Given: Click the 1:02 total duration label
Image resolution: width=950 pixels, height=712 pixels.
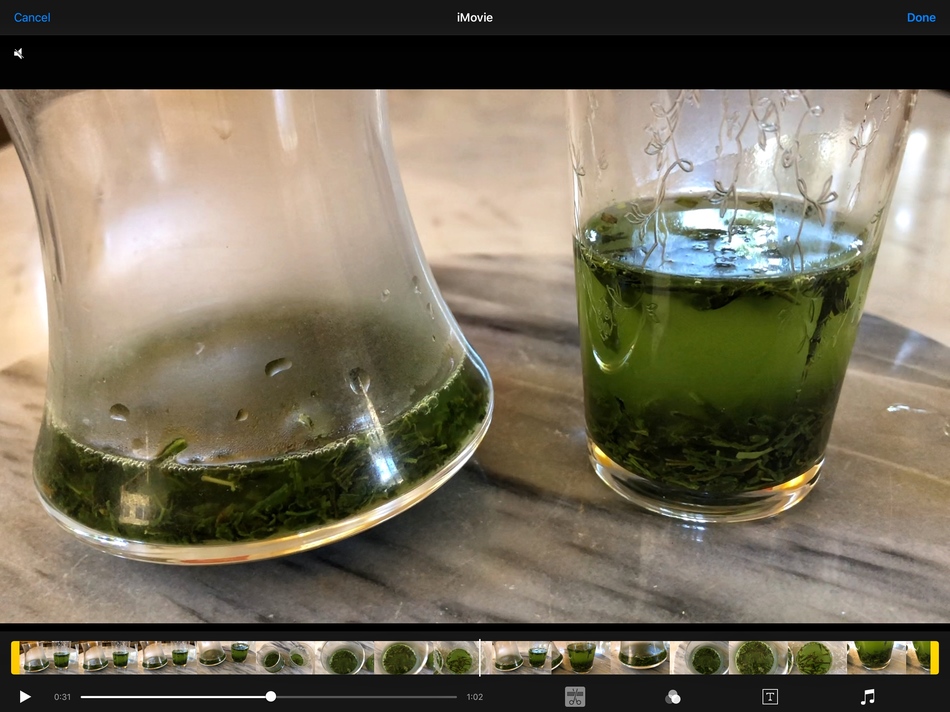Looking at the screenshot, I should [x=474, y=697].
